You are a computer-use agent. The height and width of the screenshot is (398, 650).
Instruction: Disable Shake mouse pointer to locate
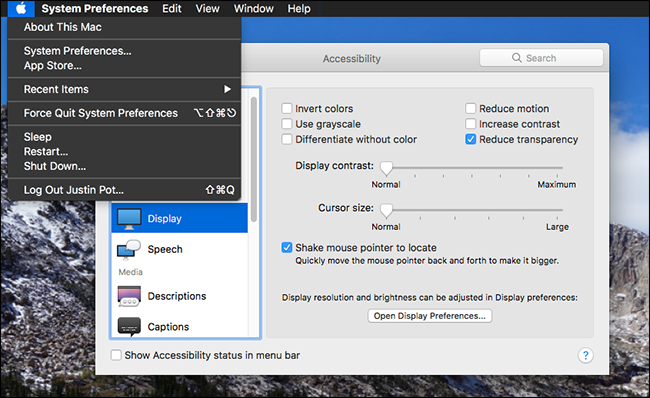(x=286, y=248)
